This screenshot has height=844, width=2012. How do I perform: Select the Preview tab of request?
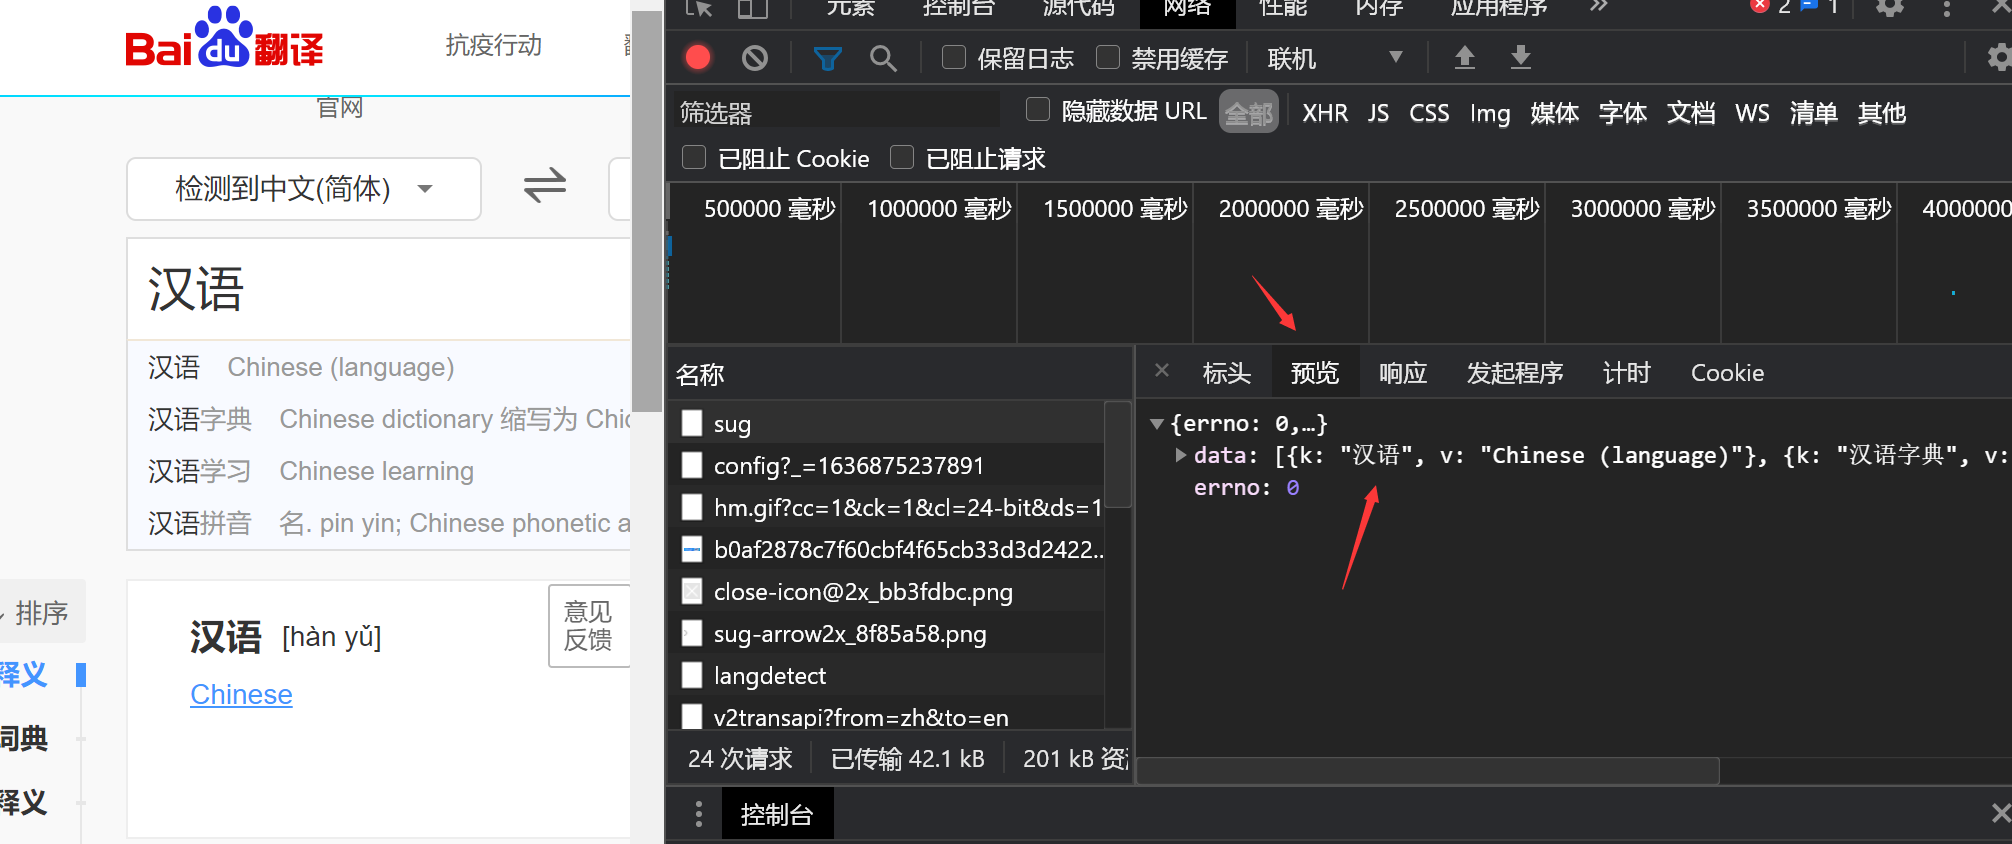click(x=1314, y=373)
